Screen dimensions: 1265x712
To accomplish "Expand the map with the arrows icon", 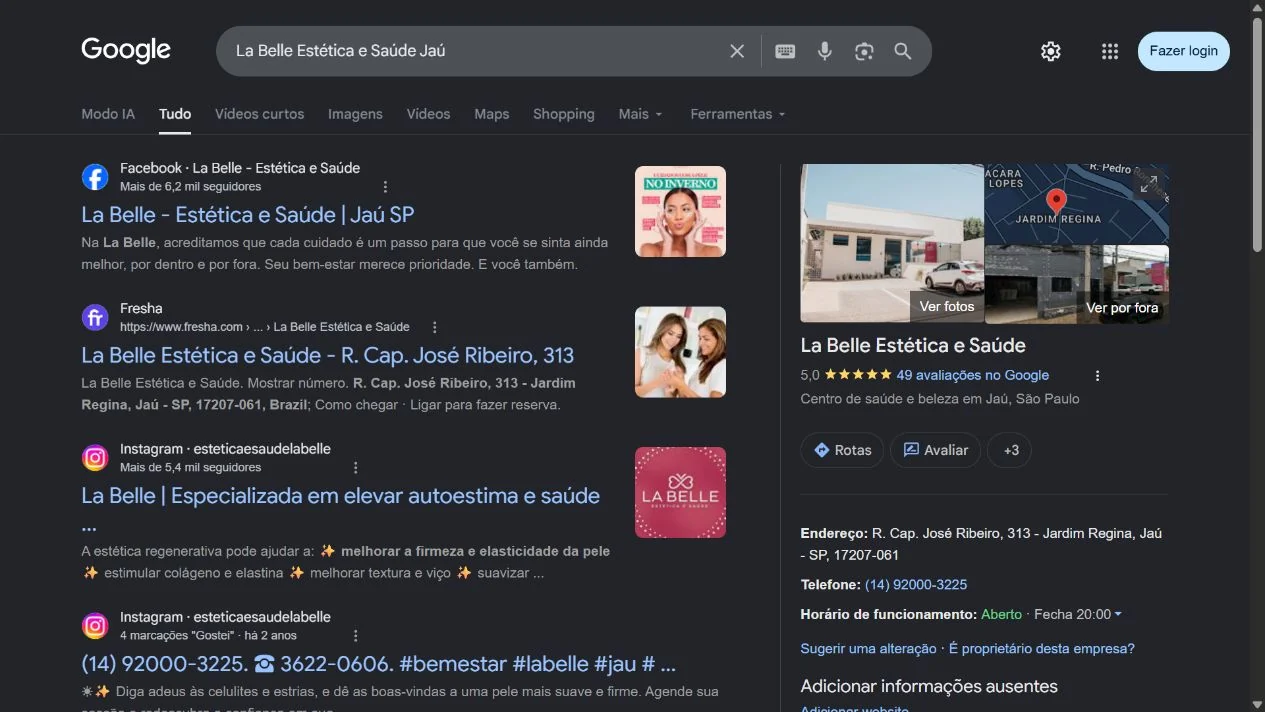I will [1149, 184].
